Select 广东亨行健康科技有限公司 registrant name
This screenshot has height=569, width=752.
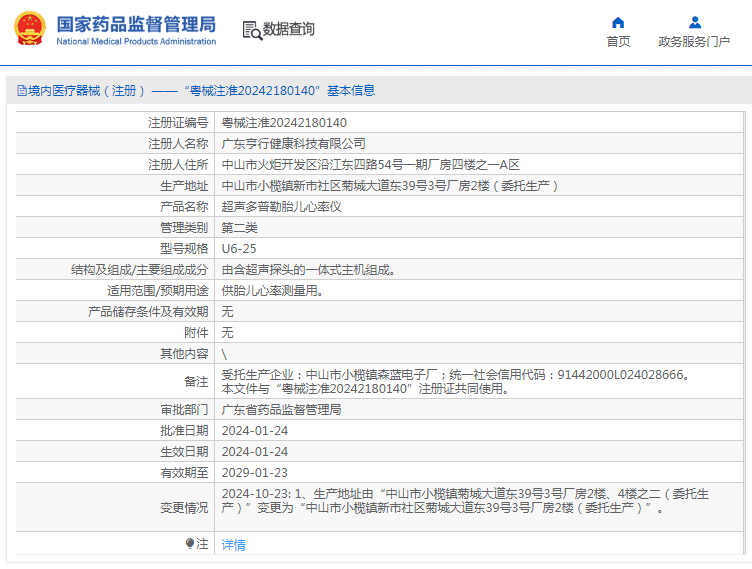click(294, 143)
